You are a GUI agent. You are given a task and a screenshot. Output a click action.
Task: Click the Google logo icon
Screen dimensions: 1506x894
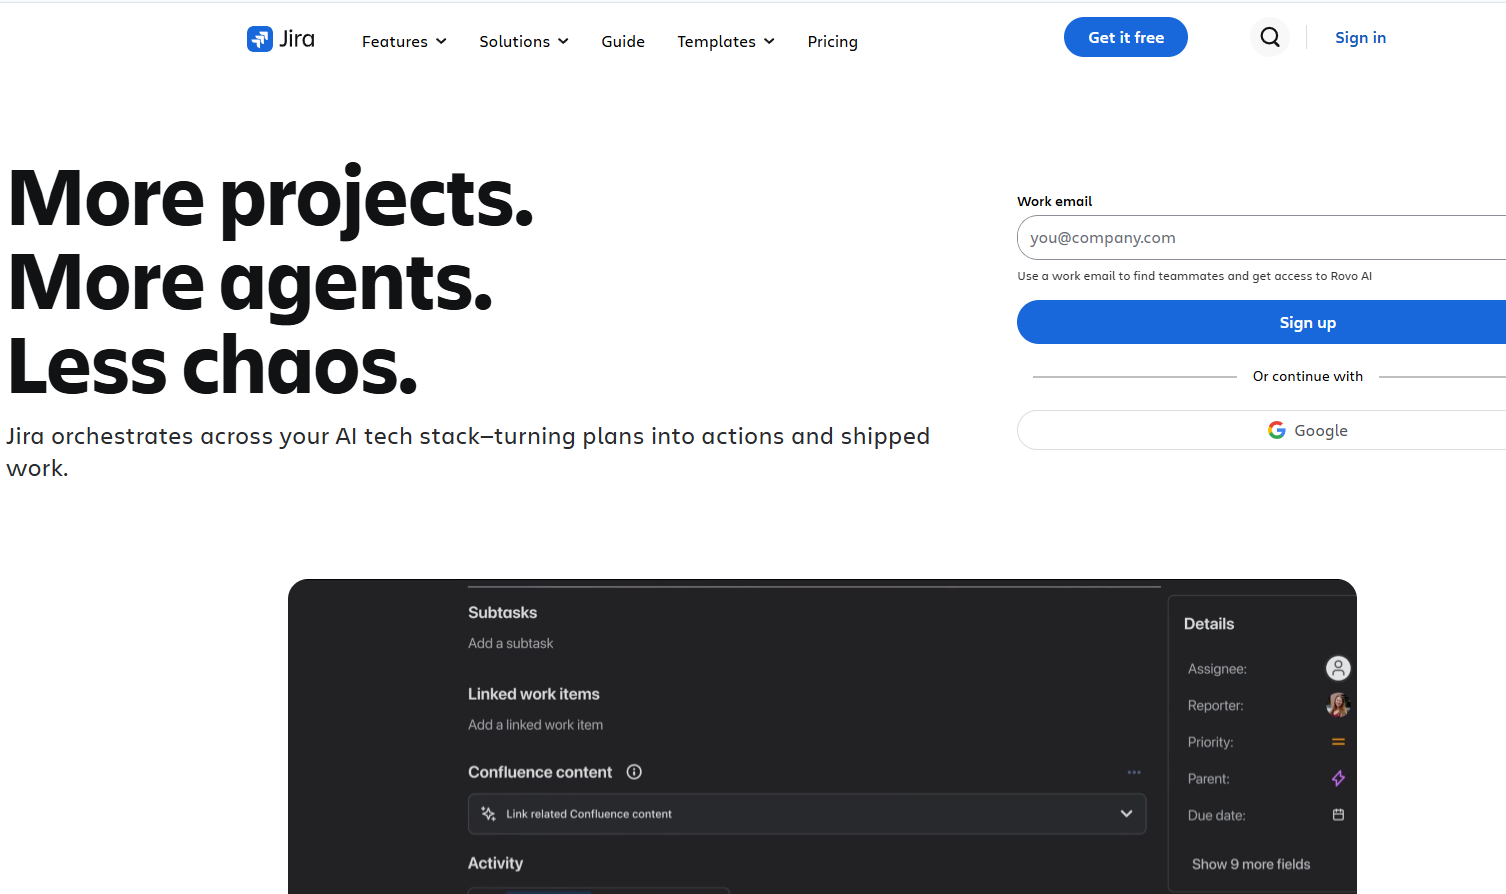tap(1277, 430)
